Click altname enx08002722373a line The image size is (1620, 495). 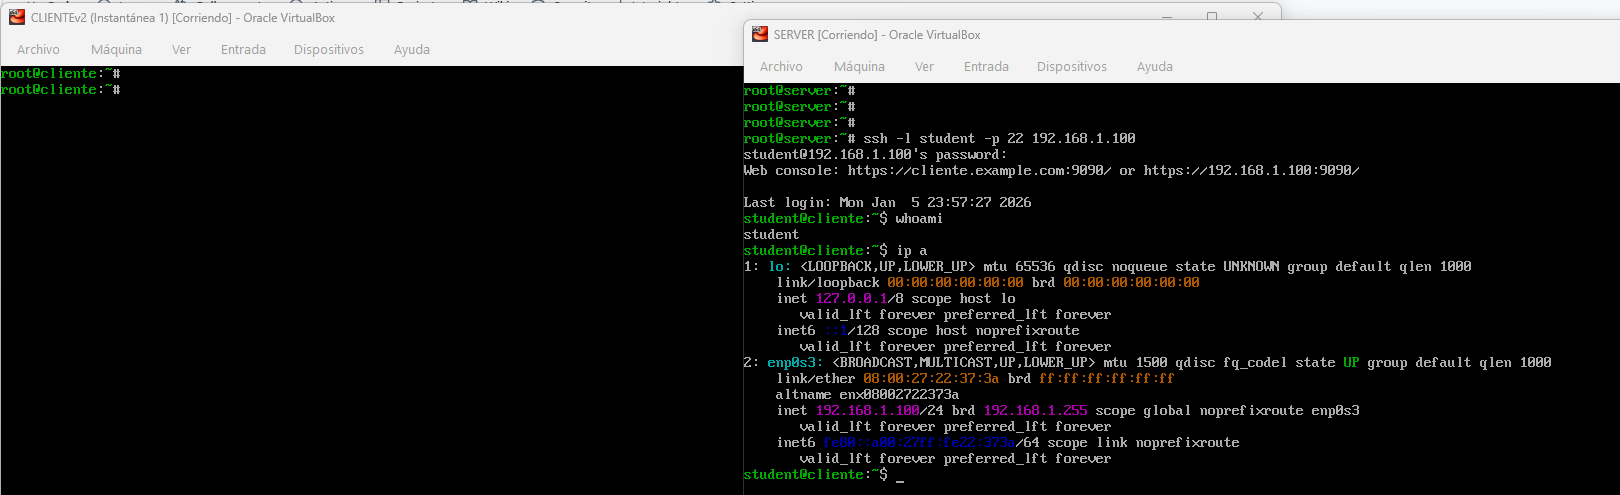tap(868, 394)
